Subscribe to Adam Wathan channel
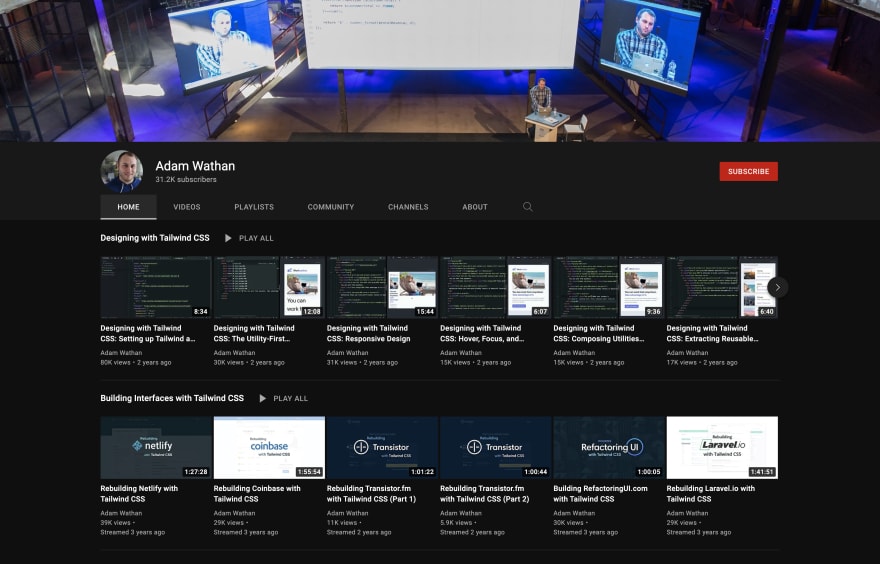Screen dimensions: 880x564 [x=749, y=171]
